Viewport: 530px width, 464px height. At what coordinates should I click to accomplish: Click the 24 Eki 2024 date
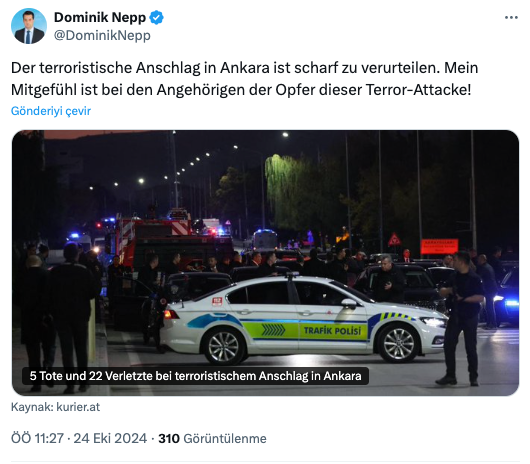[110, 438]
